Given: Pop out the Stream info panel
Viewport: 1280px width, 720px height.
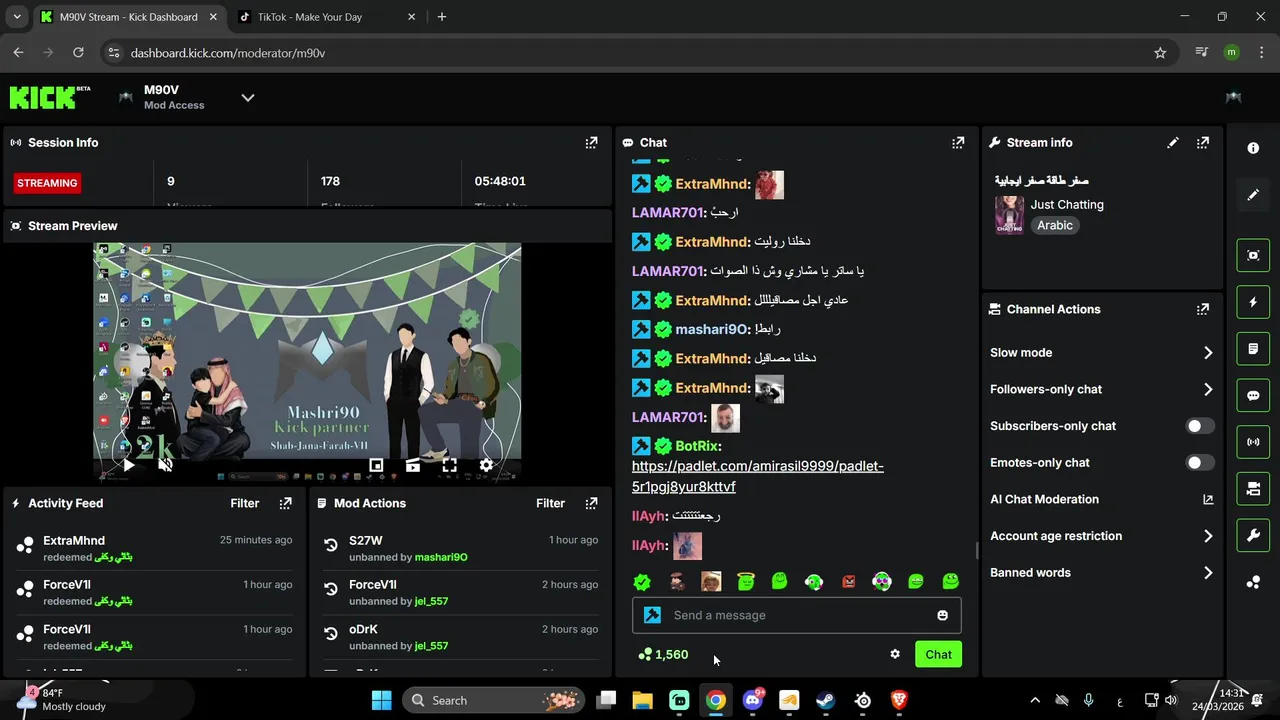Looking at the screenshot, I should [x=1203, y=143].
